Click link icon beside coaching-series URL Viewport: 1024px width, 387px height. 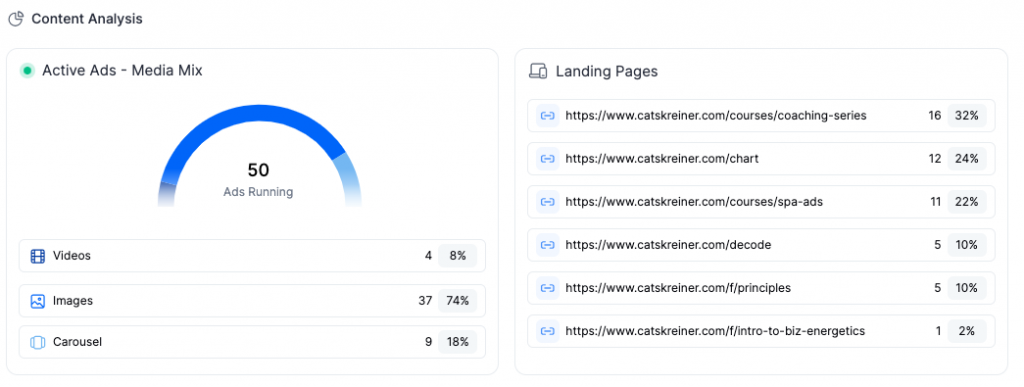point(547,116)
